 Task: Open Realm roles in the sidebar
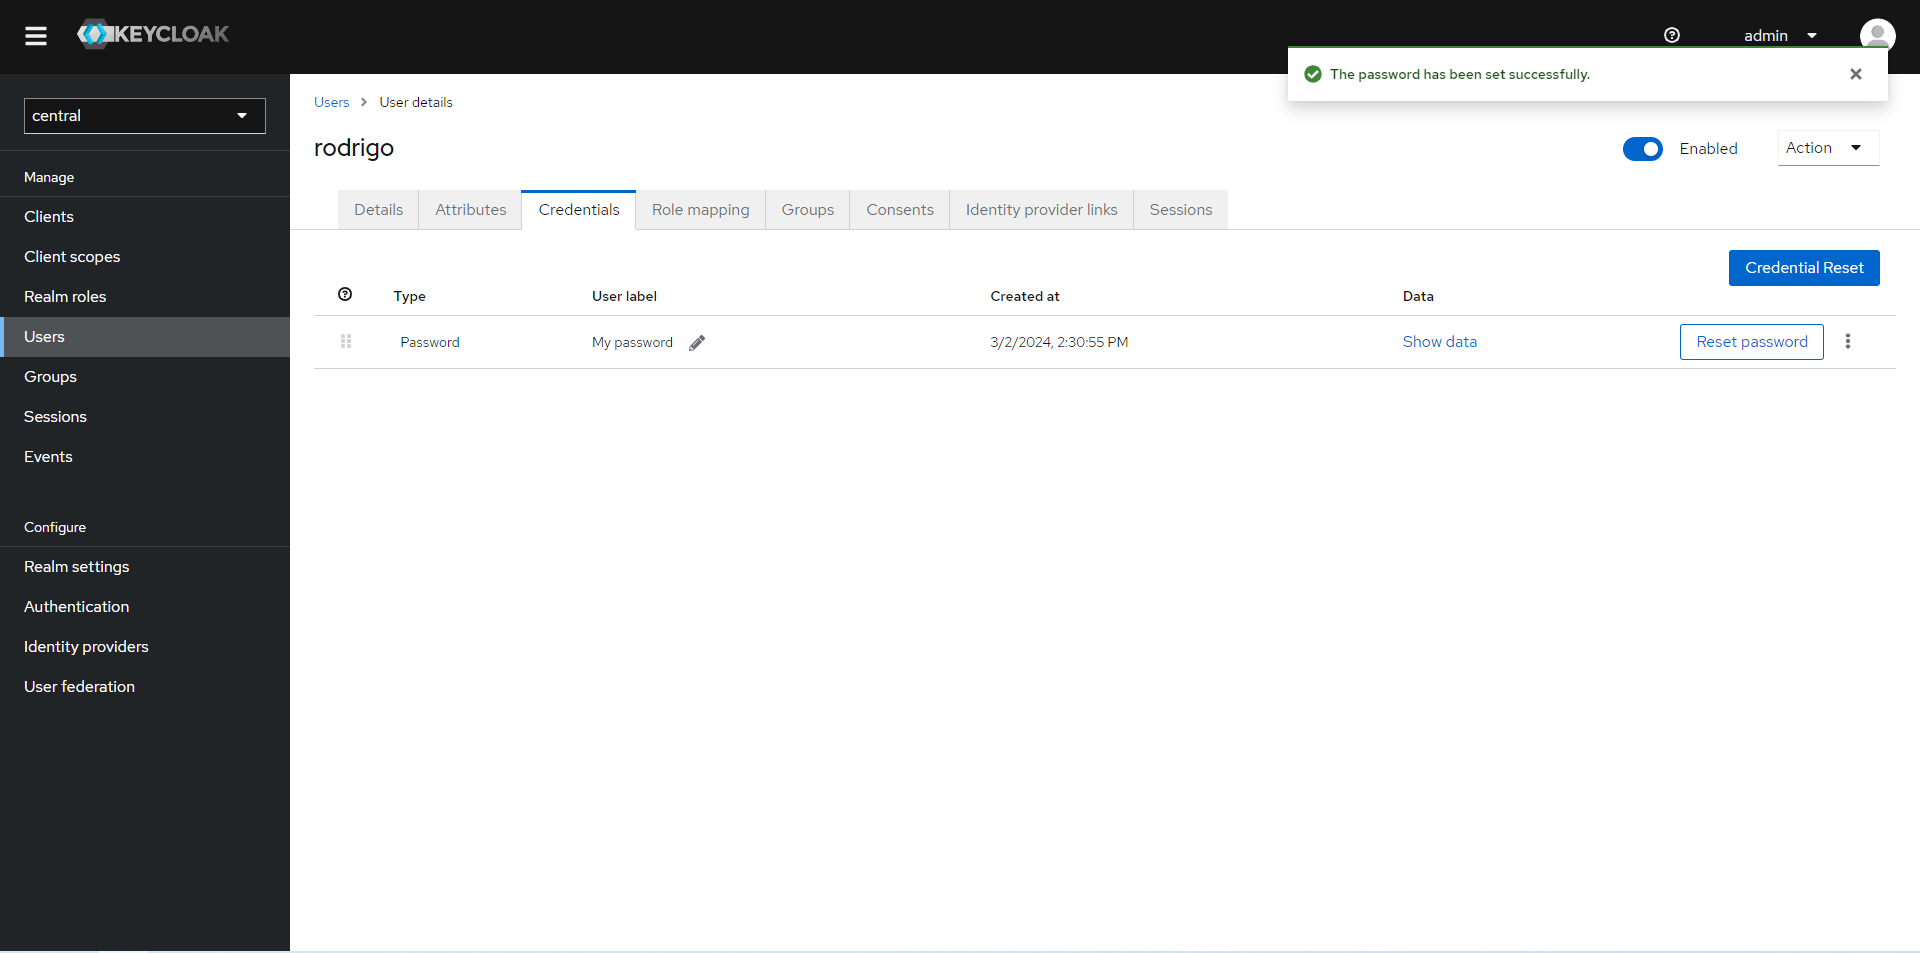click(145, 297)
